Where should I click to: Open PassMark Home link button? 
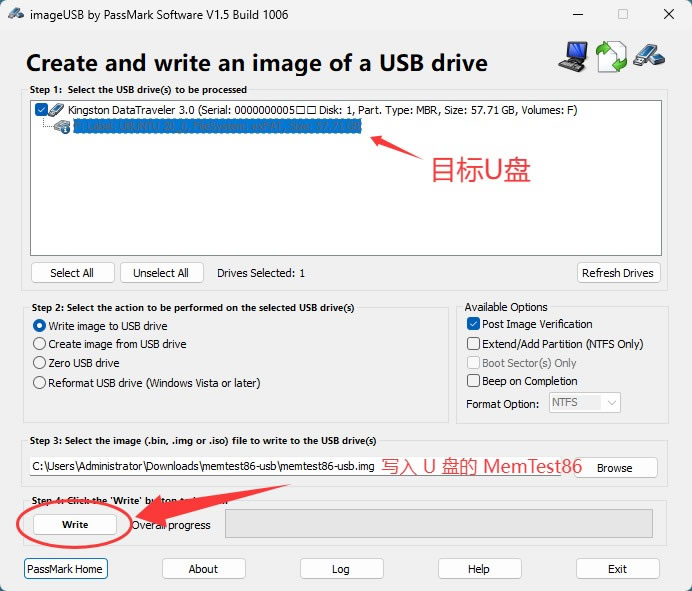click(x=65, y=569)
